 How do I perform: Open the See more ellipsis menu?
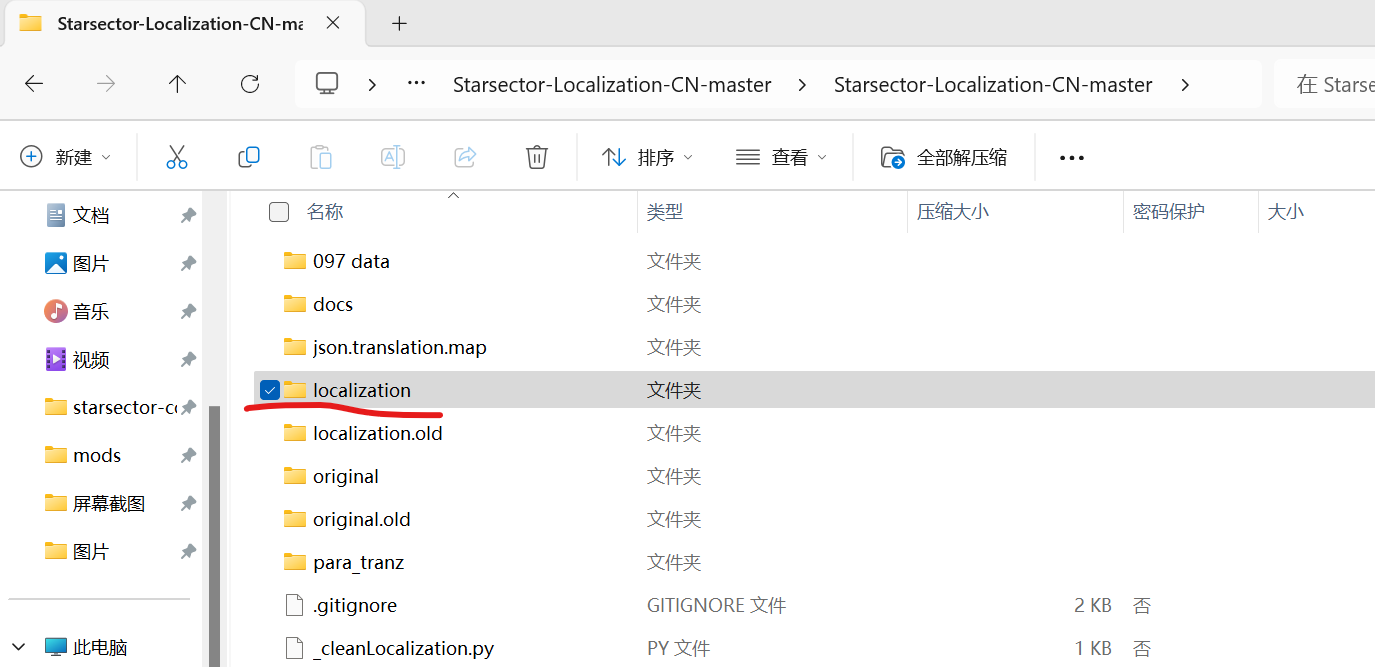pyautogui.click(x=1071, y=158)
